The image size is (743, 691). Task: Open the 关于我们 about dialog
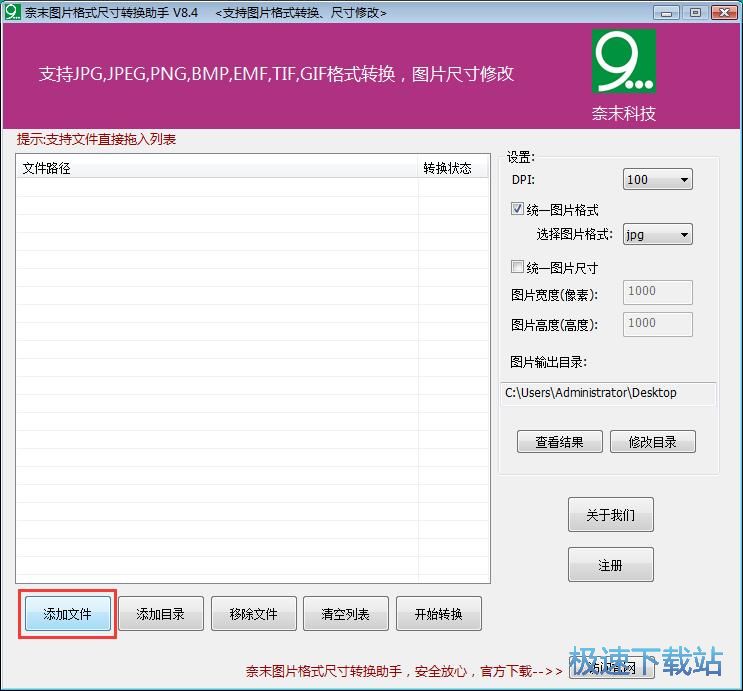coord(610,515)
